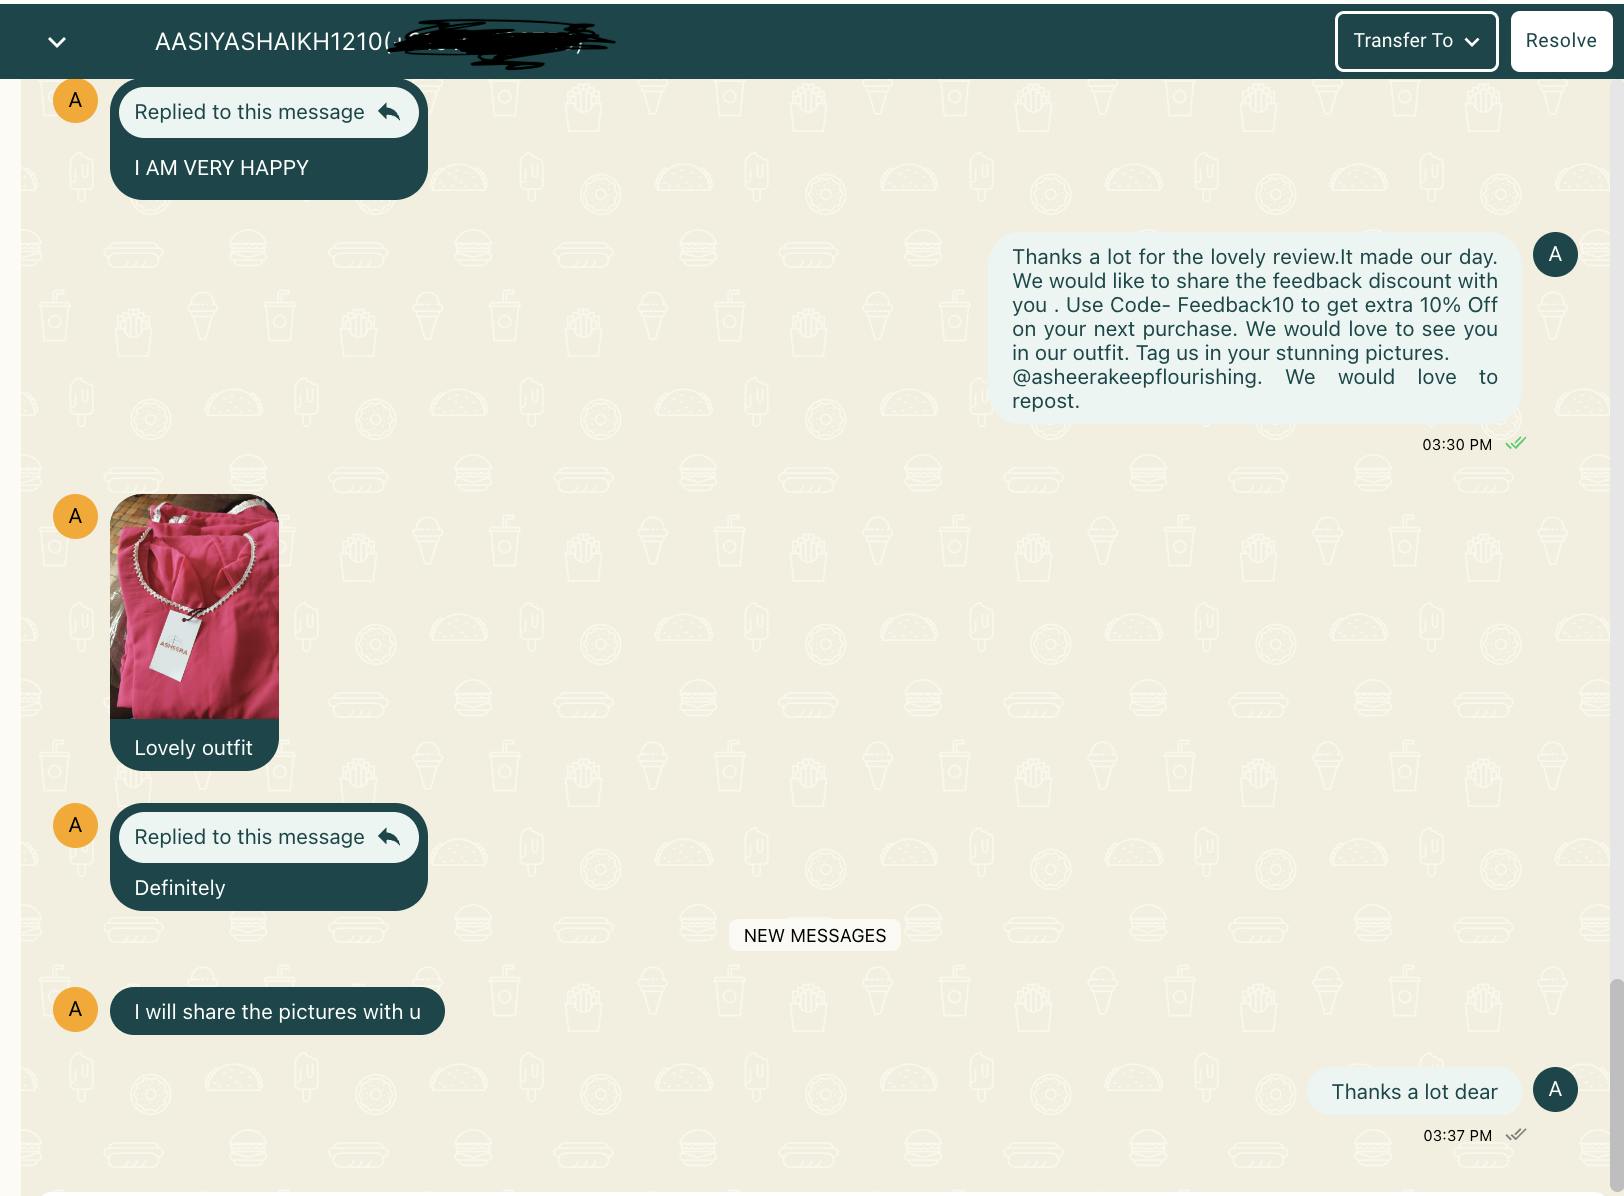
Task: Click the green read receipt at 03:30 PM
Action: tap(1516, 444)
